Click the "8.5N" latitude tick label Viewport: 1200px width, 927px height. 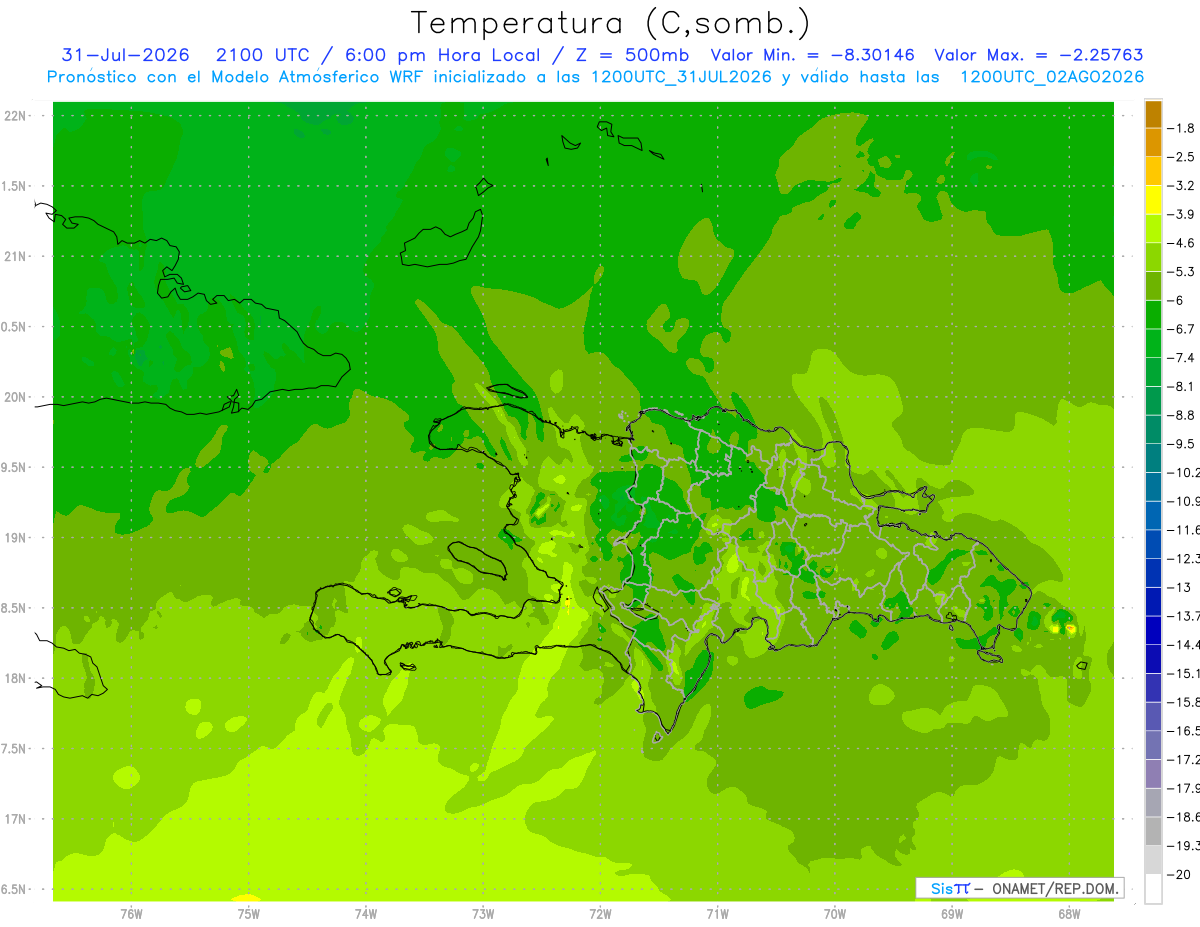(14, 608)
